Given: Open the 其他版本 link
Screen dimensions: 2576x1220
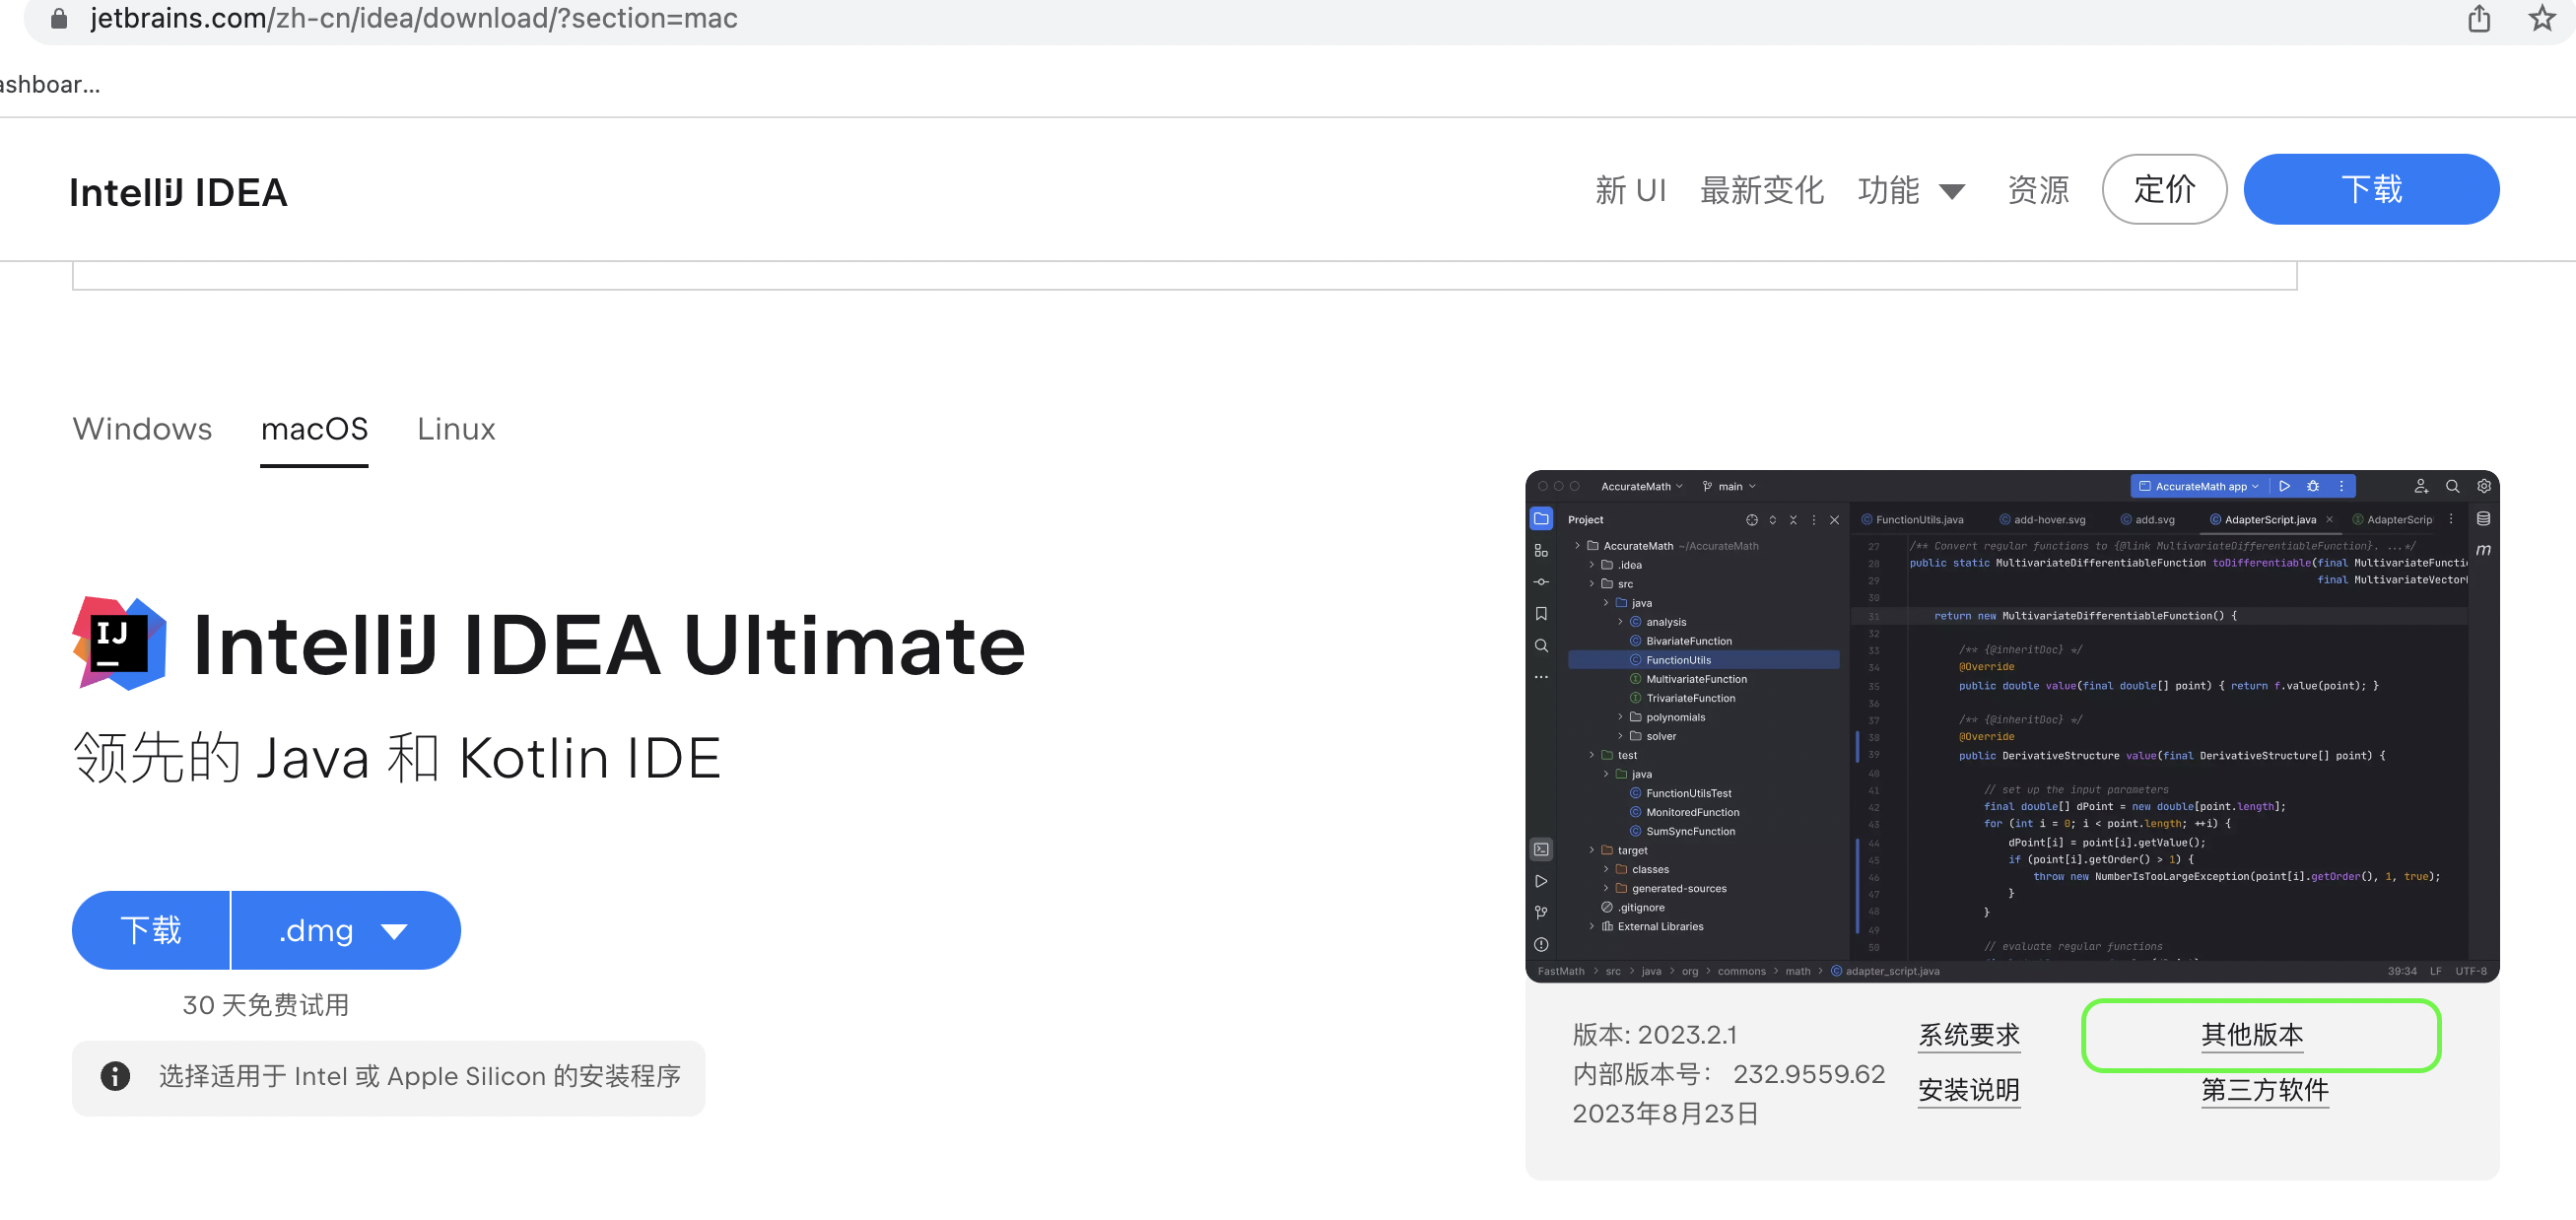Looking at the screenshot, I should (2251, 1034).
